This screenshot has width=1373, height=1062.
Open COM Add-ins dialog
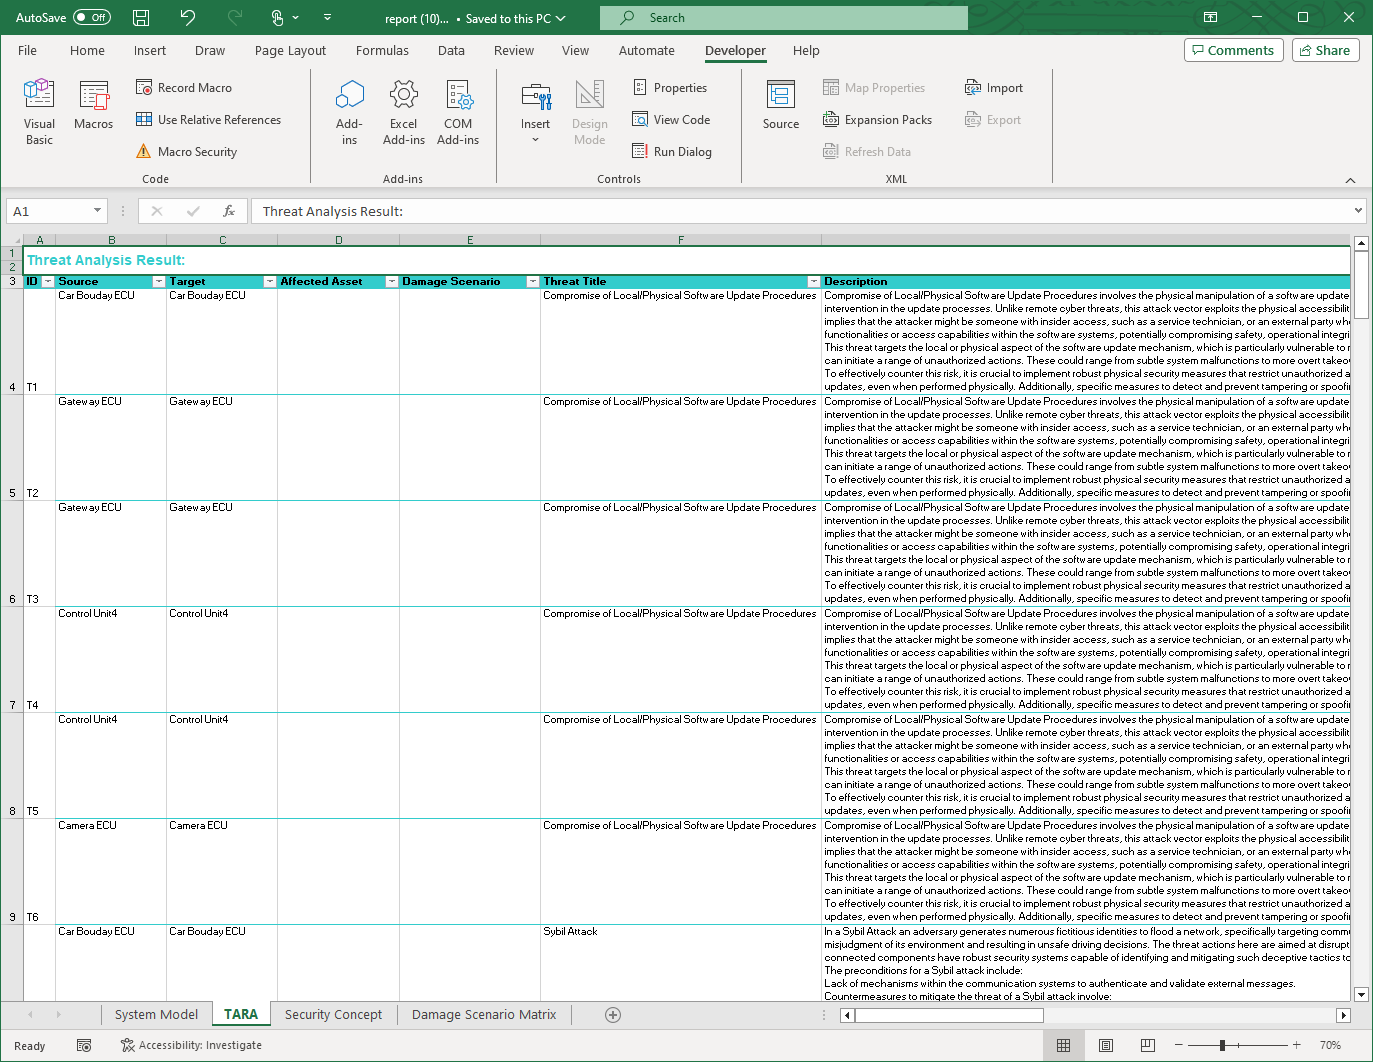(458, 111)
